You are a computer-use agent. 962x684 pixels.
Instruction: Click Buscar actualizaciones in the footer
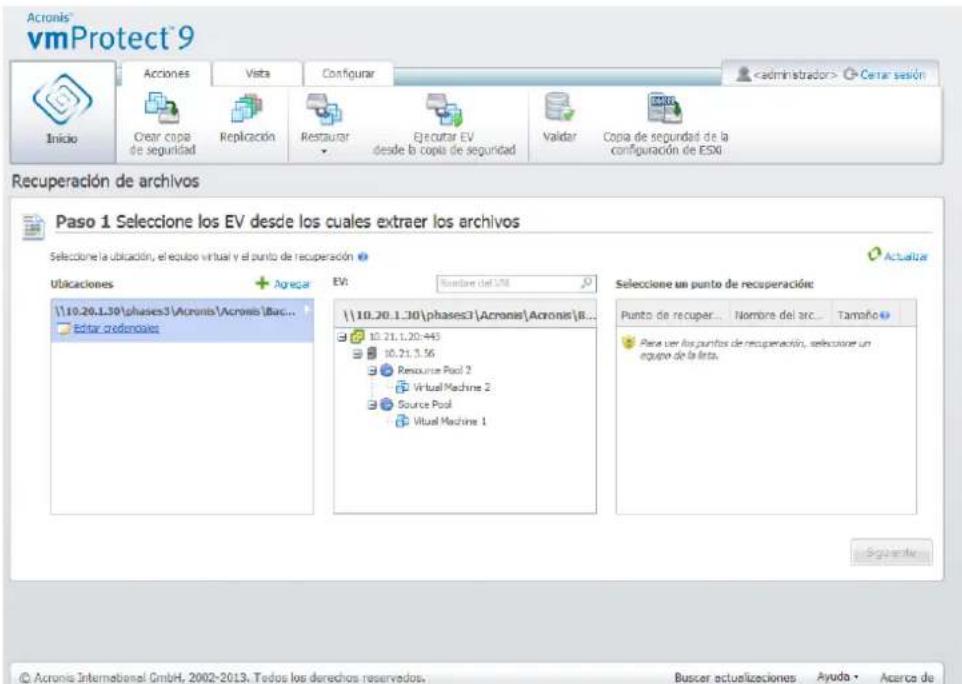(x=734, y=677)
